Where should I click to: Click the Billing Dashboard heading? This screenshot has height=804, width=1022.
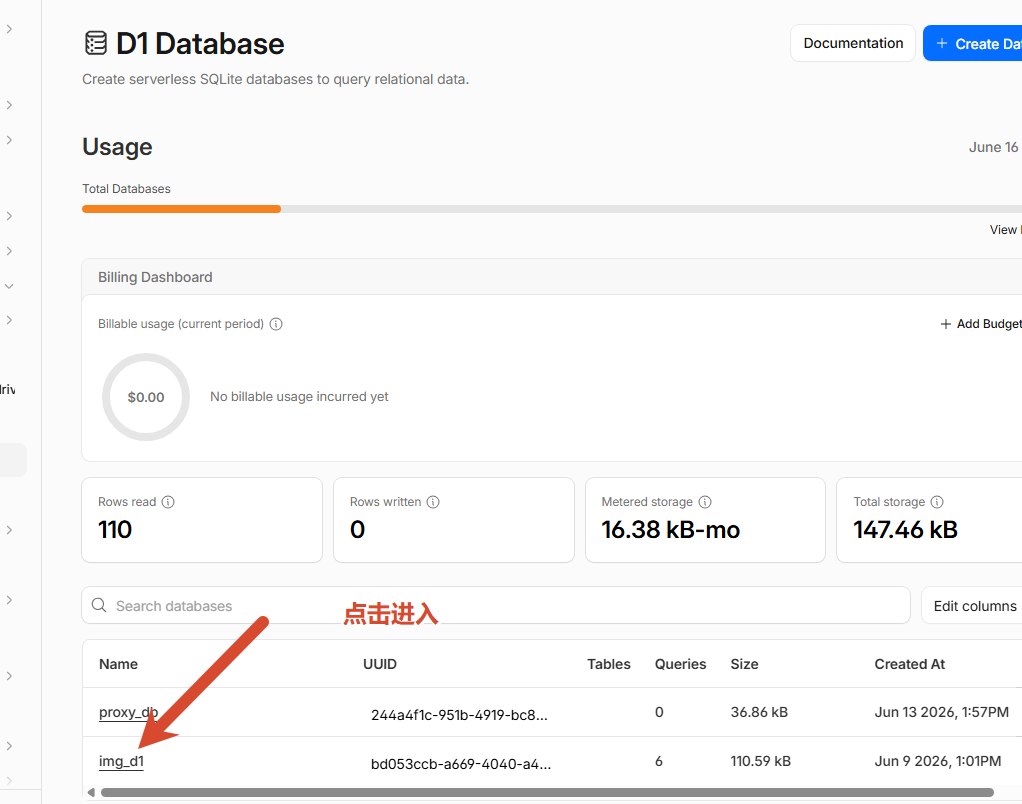click(155, 277)
